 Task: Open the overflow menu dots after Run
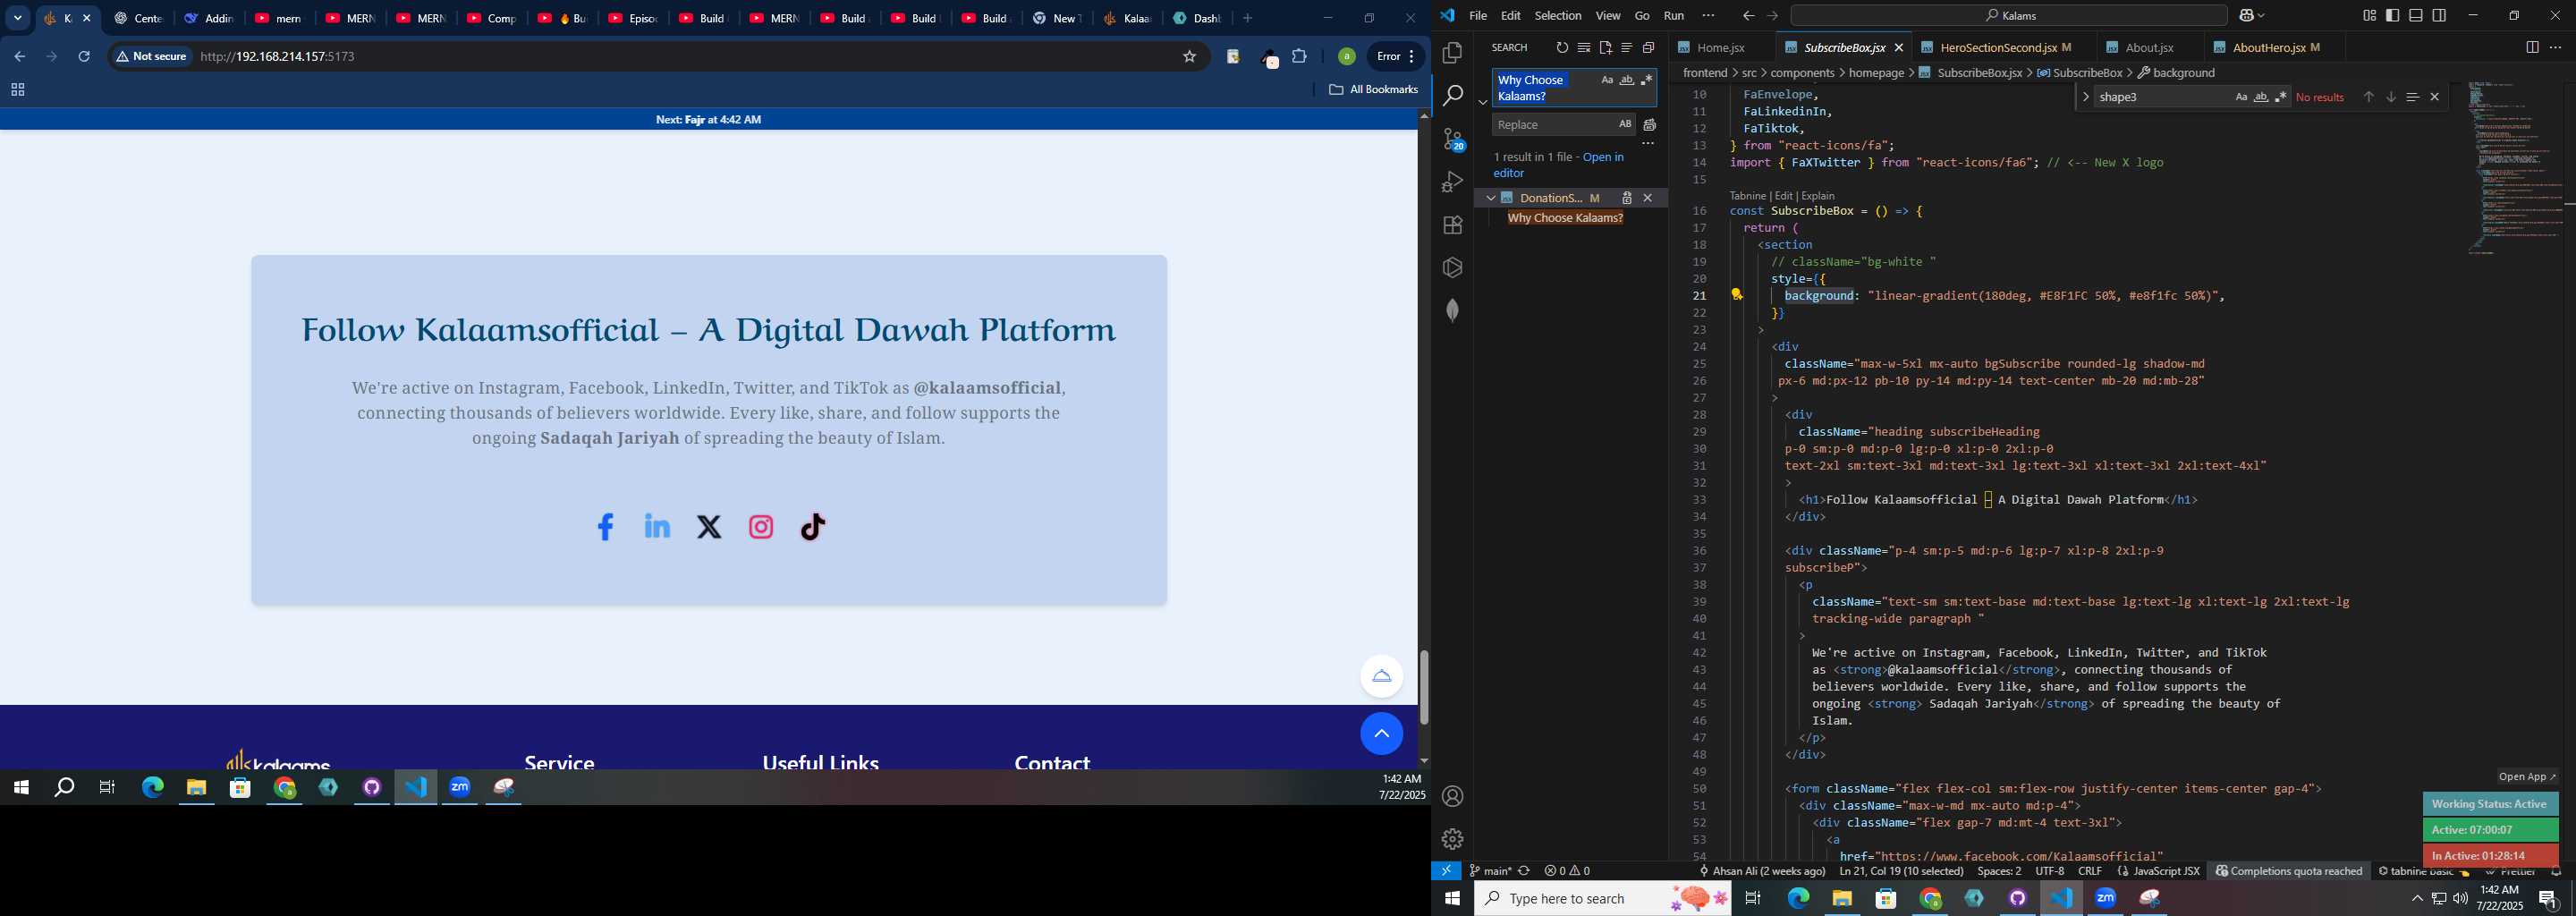pos(1708,16)
